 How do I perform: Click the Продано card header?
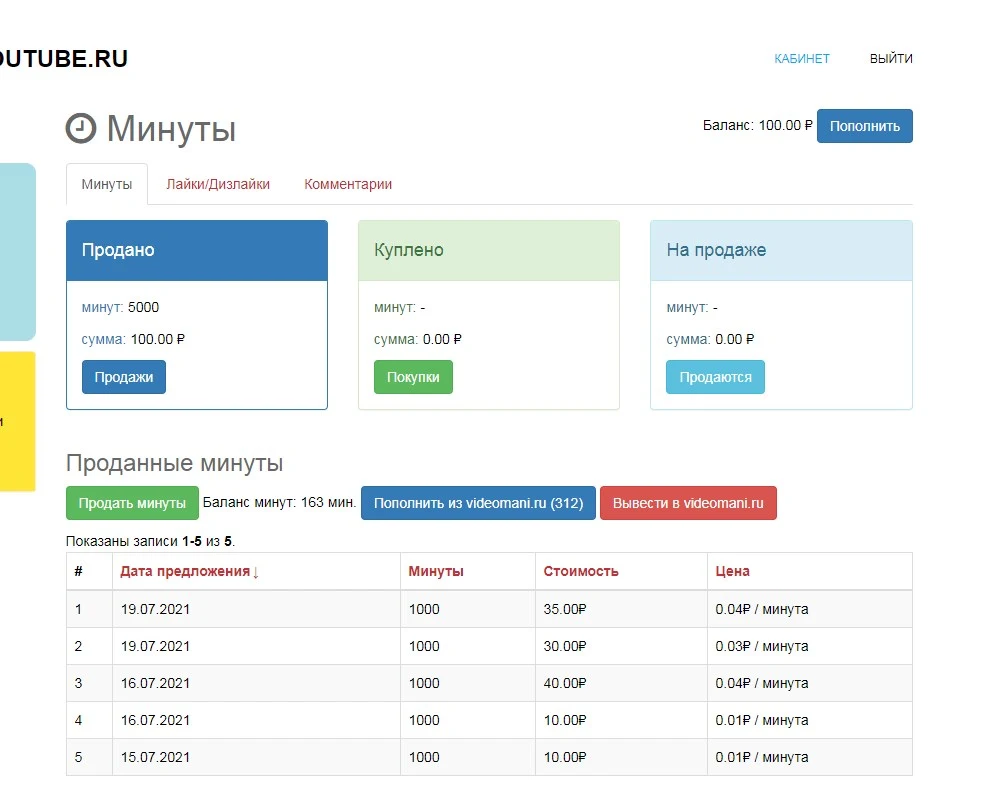pyautogui.click(x=197, y=250)
